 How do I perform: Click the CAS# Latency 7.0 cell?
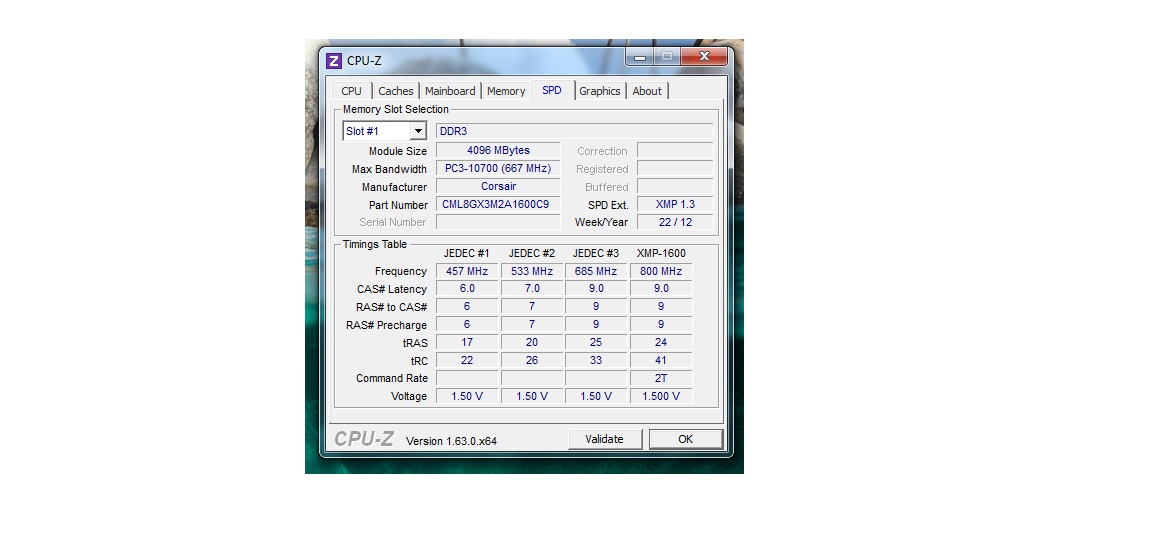[531, 289]
